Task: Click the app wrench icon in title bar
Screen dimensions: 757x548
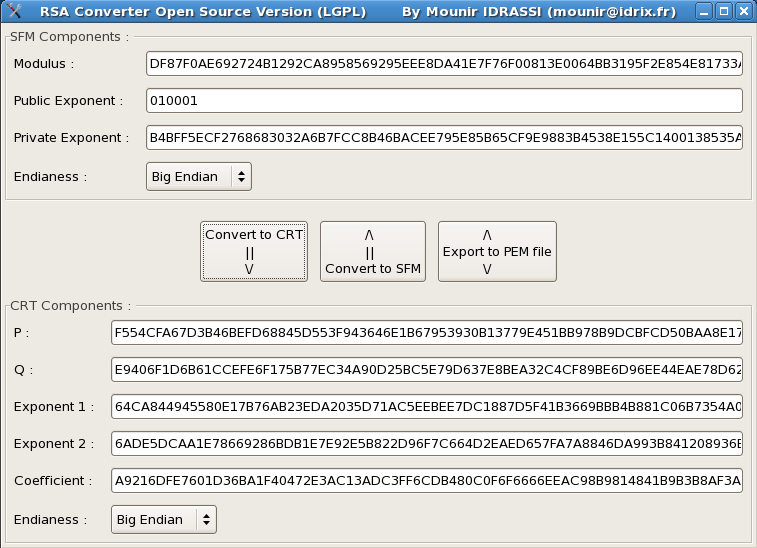Action: [x=13, y=12]
